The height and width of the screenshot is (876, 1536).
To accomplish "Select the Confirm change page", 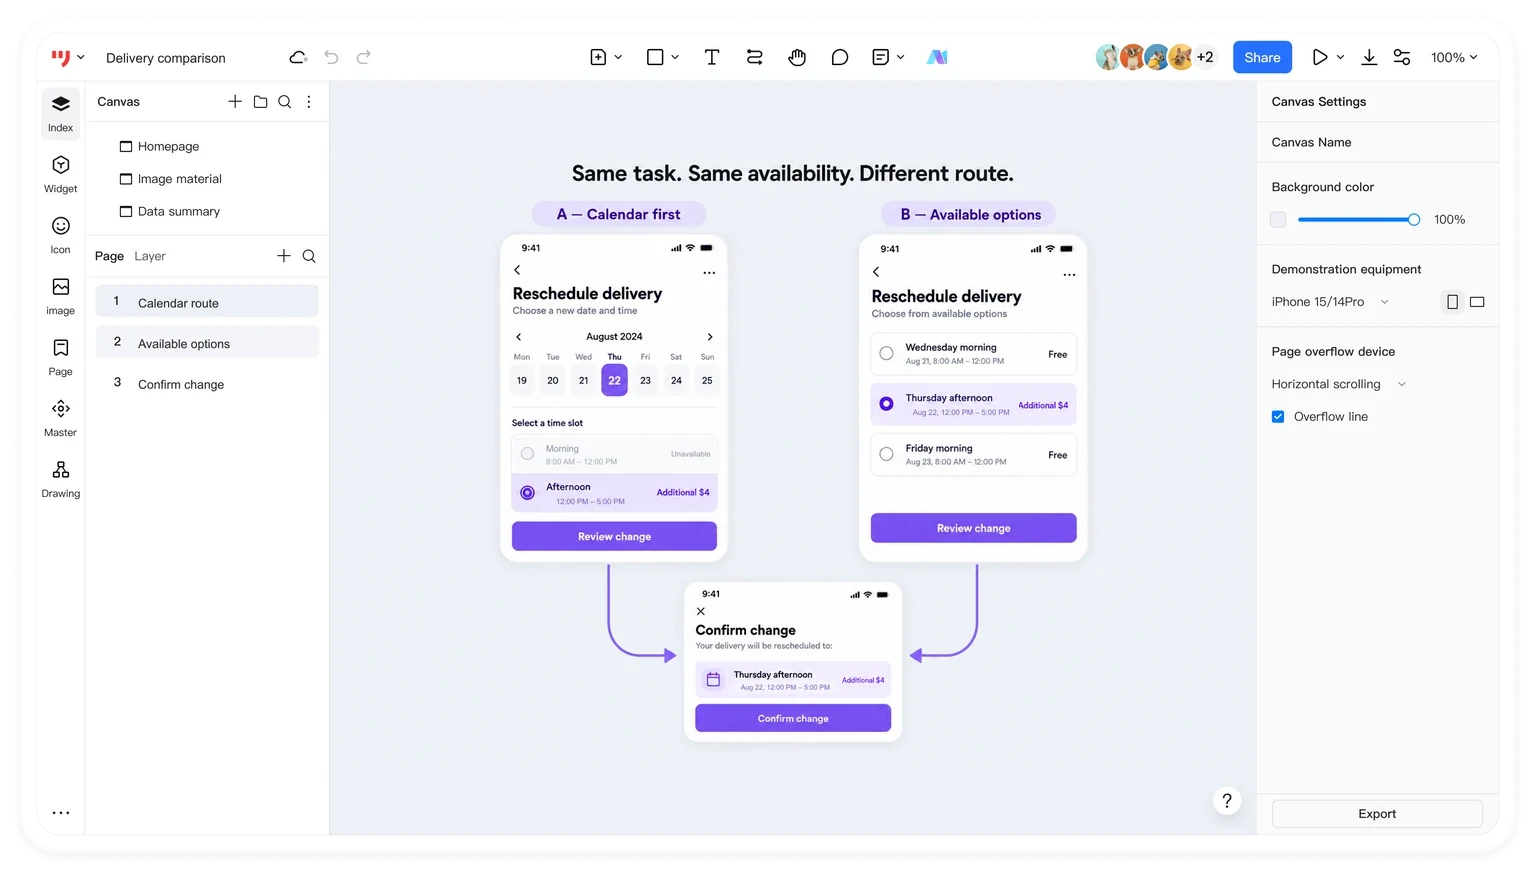I will 207,384.
